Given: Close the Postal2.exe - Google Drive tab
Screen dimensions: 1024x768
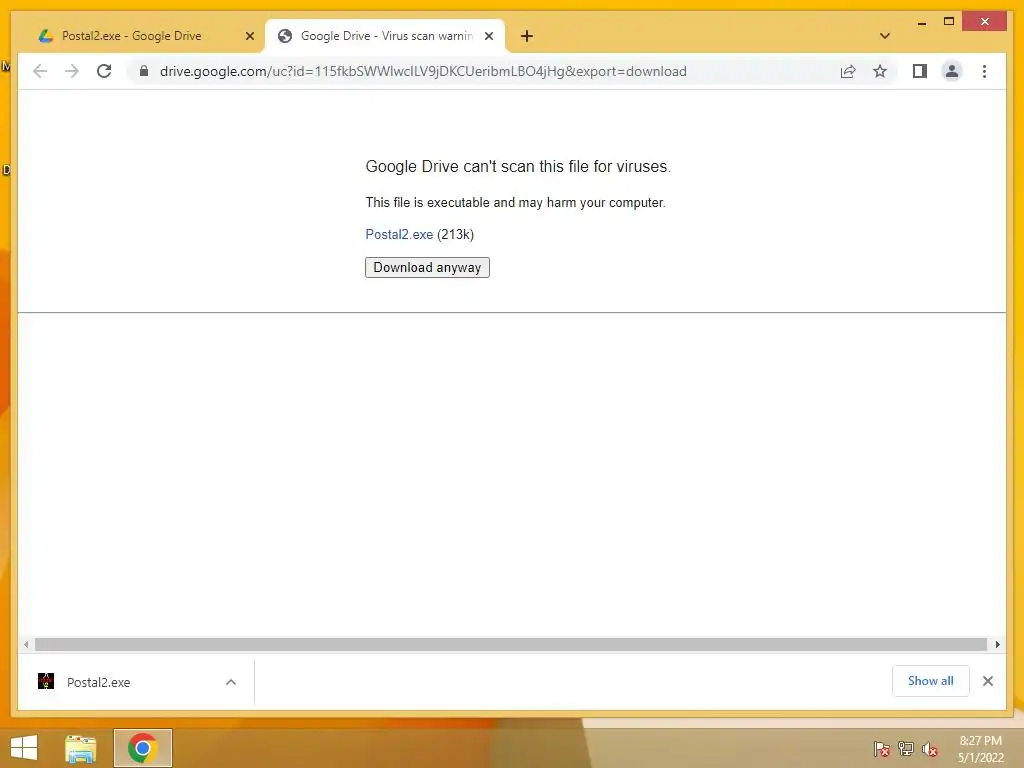Looking at the screenshot, I should pos(249,36).
